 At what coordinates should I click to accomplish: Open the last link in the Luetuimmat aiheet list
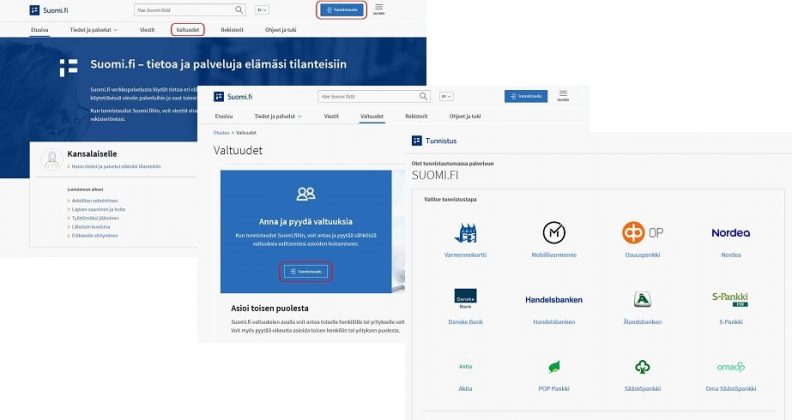(x=94, y=235)
